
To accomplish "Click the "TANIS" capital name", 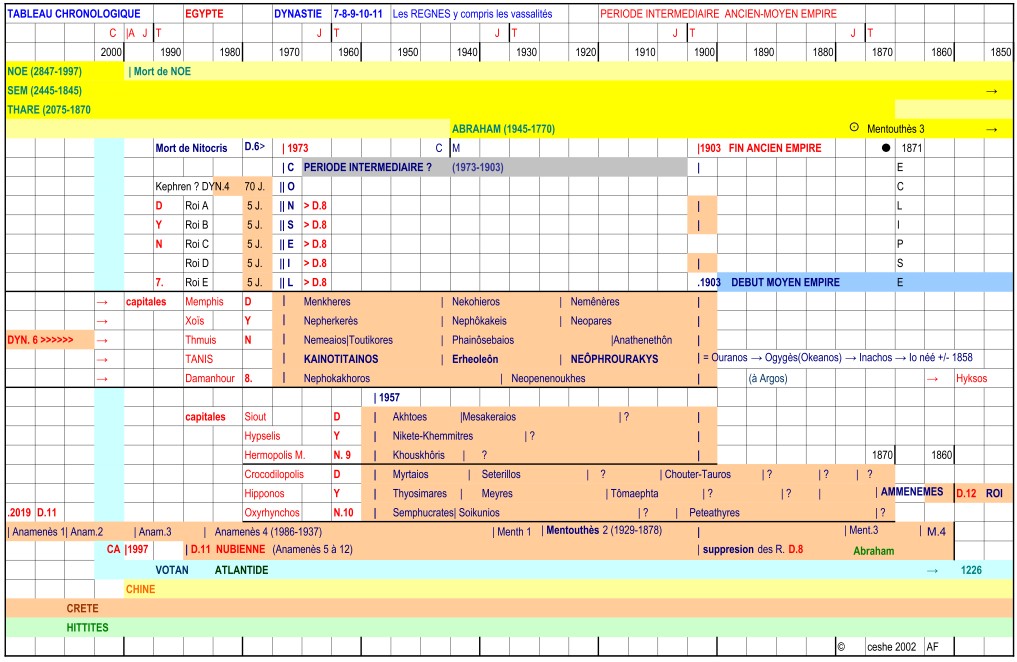I will coord(199,359).
